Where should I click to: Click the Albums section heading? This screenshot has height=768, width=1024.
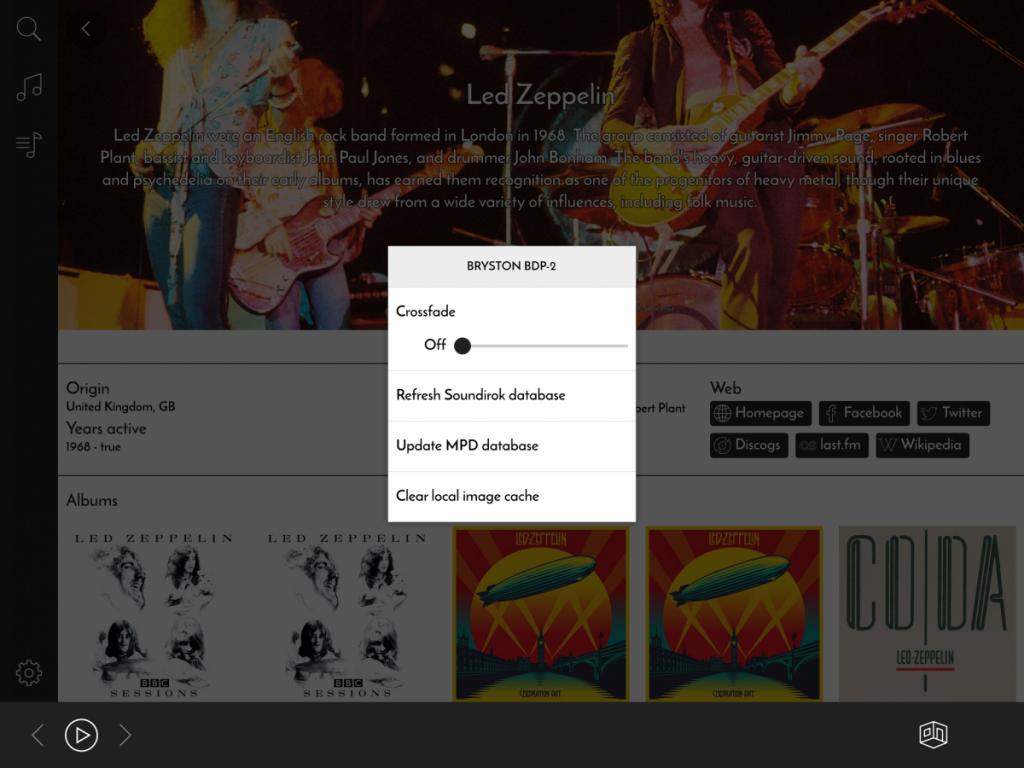tap(92, 500)
